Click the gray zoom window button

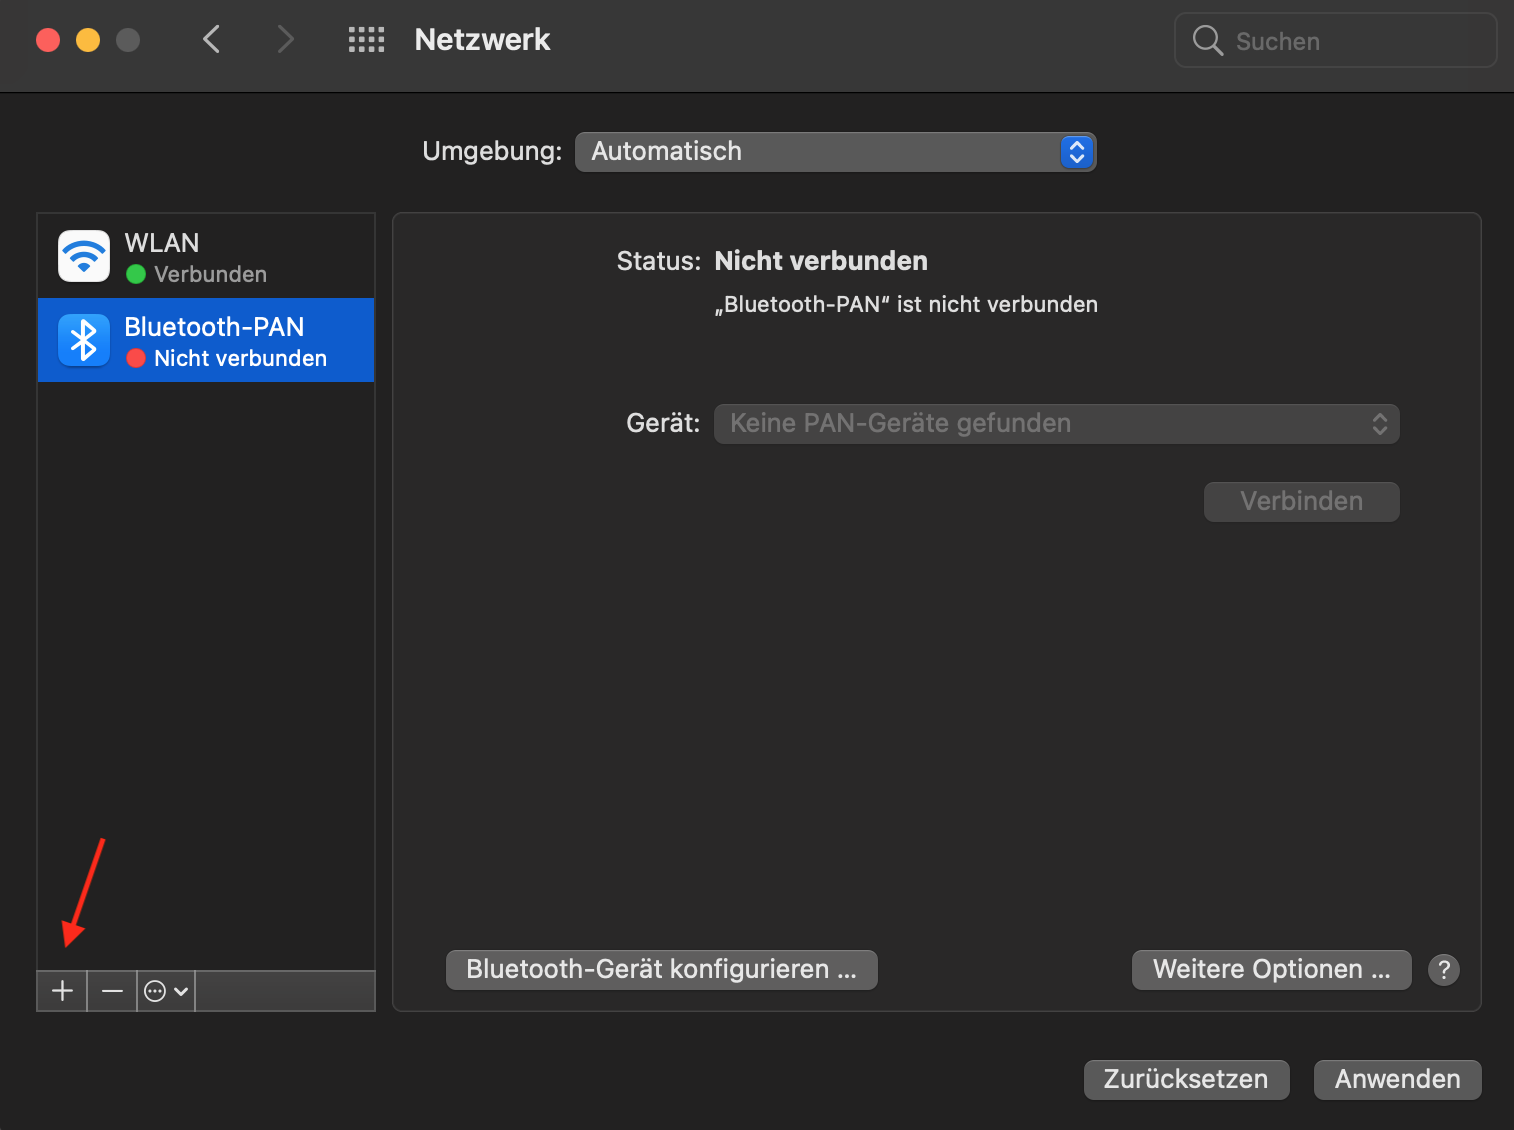[x=128, y=40]
